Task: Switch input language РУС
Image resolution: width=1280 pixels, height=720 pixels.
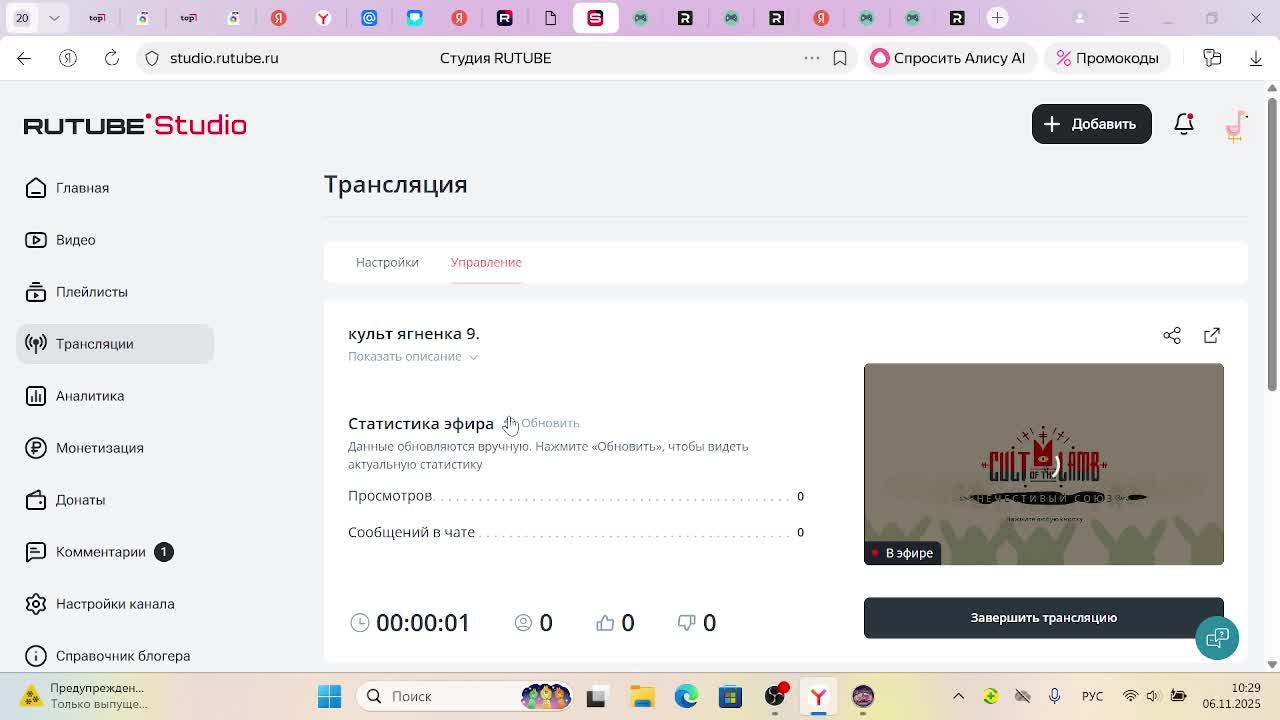Action: [1092, 696]
